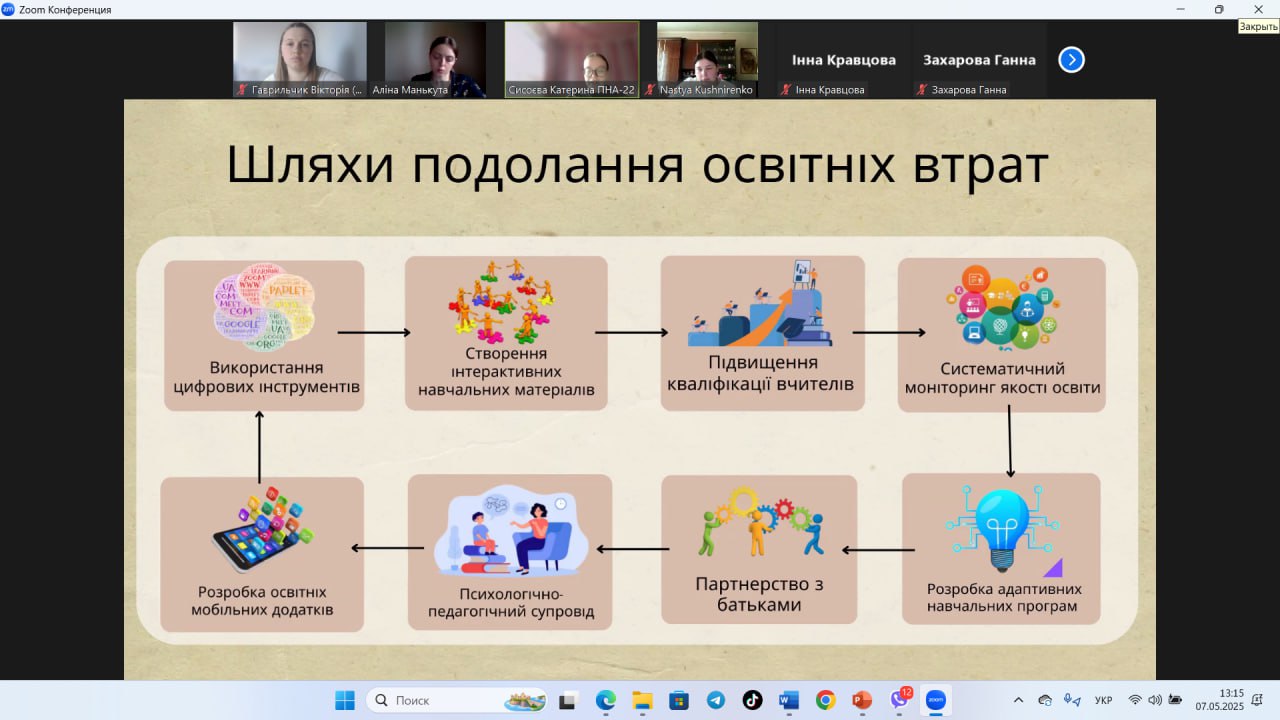Image resolution: width=1280 pixels, height=720 pixels.
Task: Launch Microsoft Edge from taskbar
Action: point(606,700)
